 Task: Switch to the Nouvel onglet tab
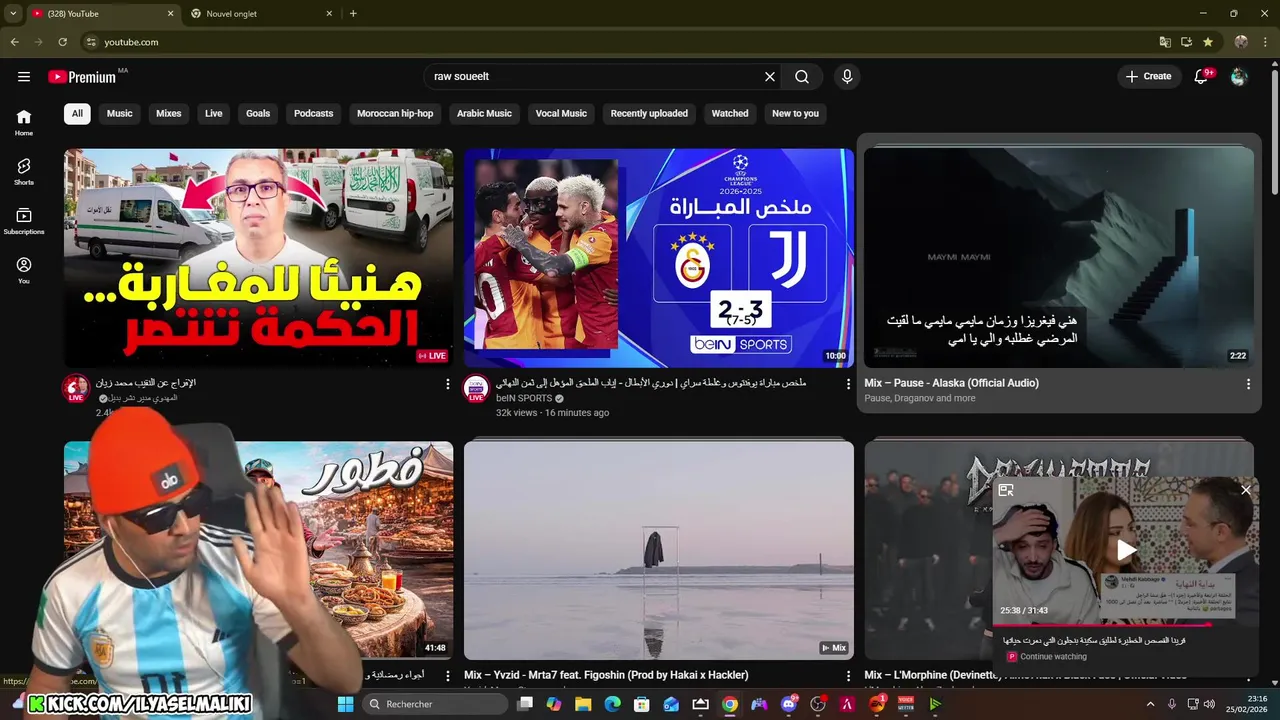[261, 13]
